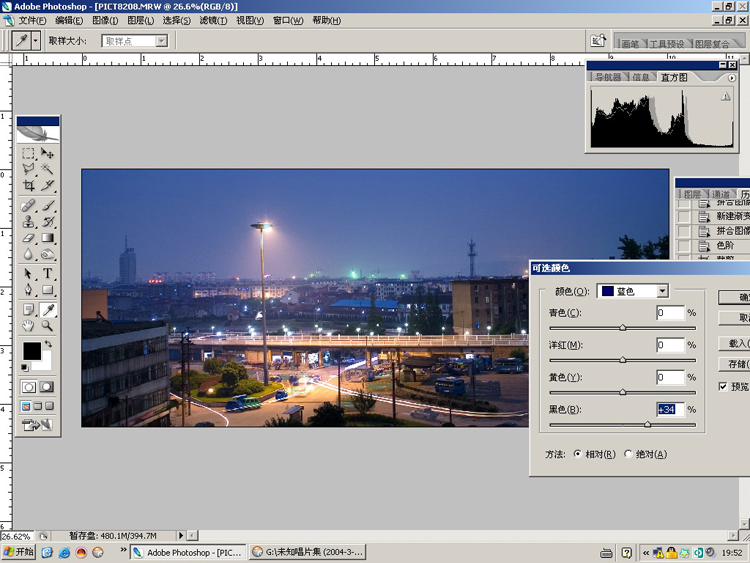Click the 存储 button in dialog
The image size is (750, 563).
(735, 364)
